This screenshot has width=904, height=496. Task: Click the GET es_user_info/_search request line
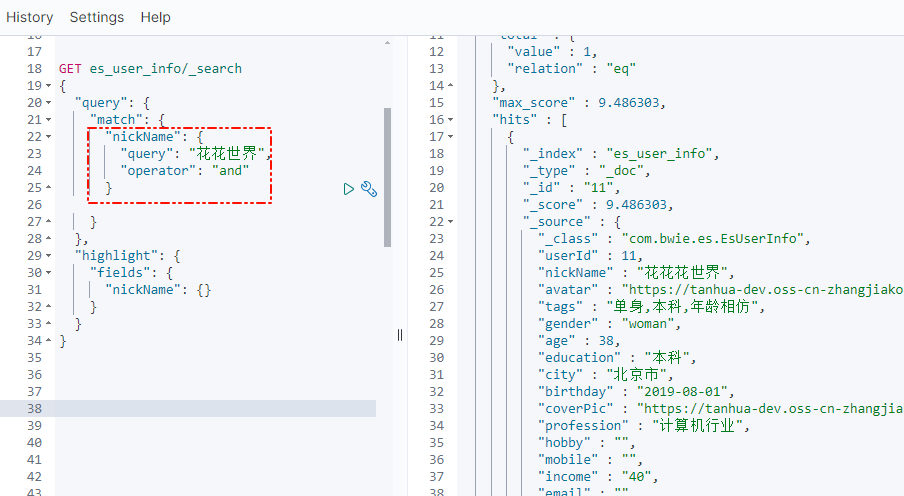(150, 69)
